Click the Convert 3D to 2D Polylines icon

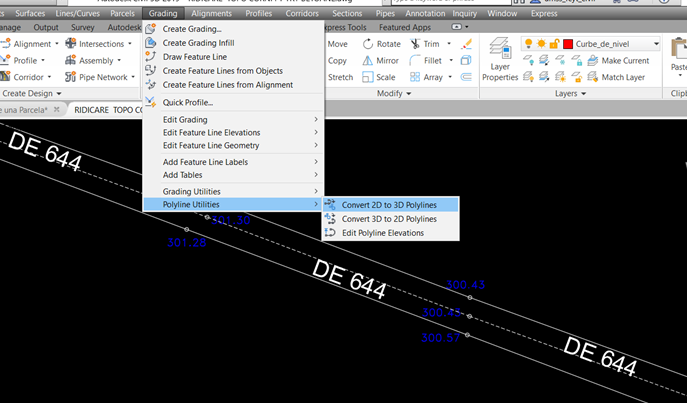point(330,218)
